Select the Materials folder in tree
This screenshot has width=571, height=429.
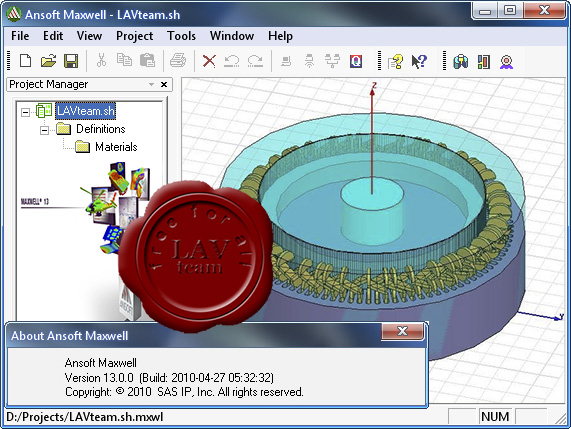click(116, 147)
